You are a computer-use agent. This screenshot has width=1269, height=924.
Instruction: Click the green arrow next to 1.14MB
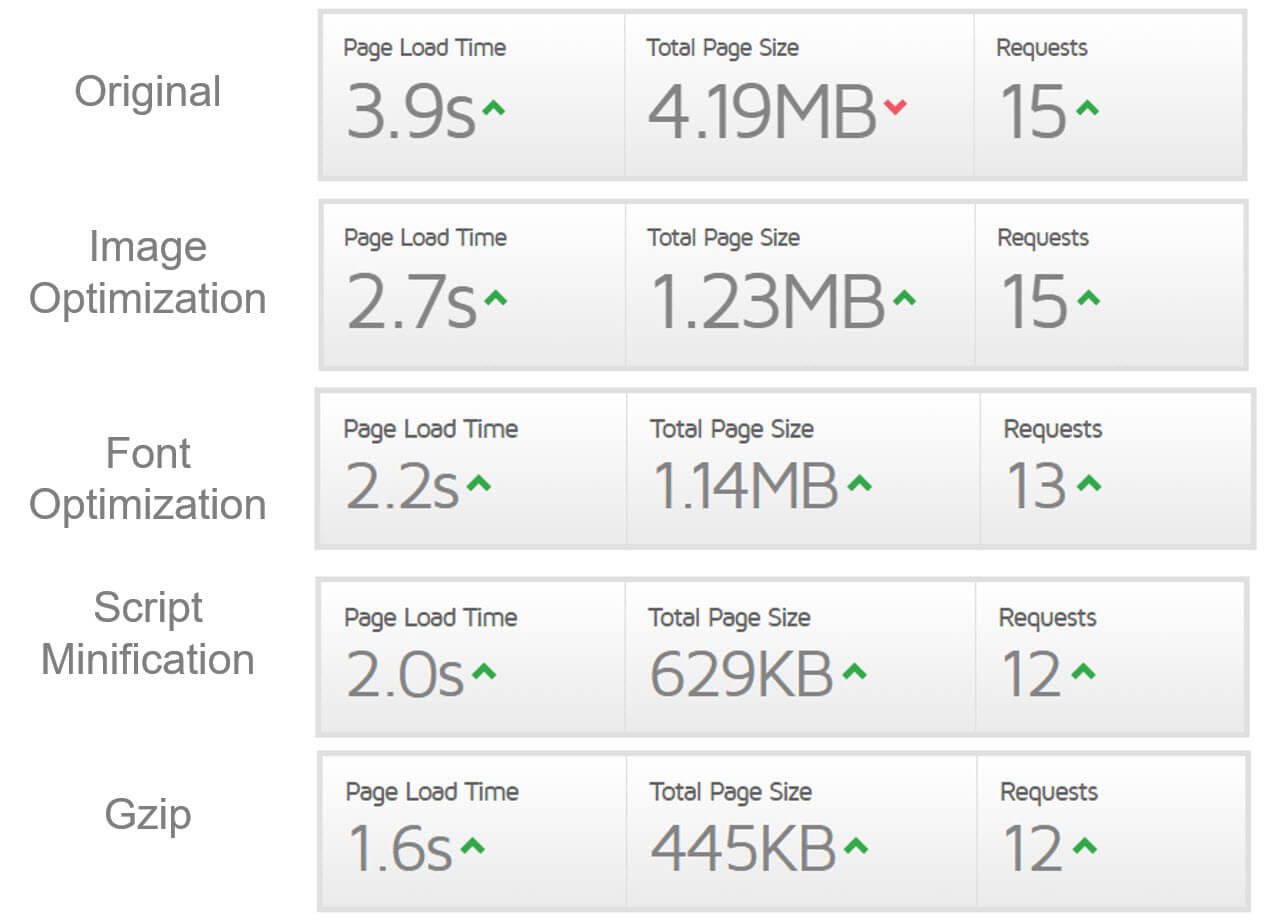pyautogui.click(x=859, y=483)
